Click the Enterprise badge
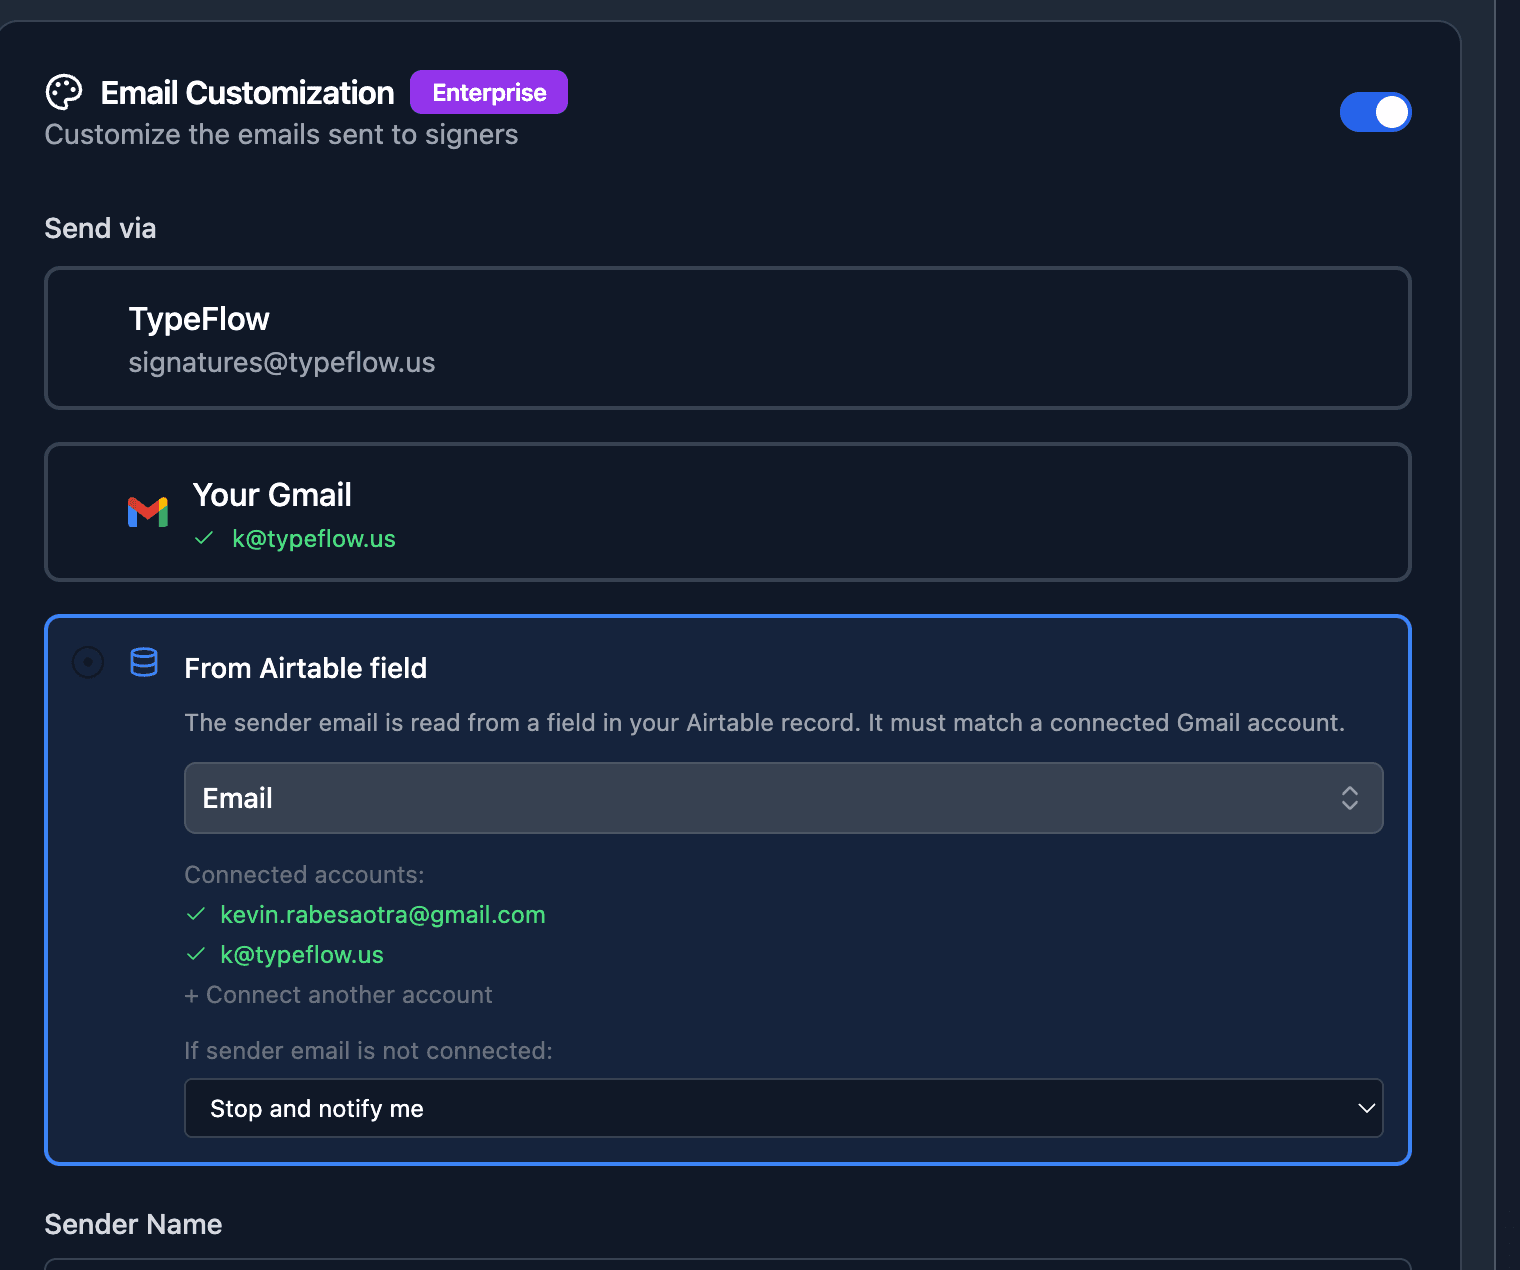 pos(489,92)
